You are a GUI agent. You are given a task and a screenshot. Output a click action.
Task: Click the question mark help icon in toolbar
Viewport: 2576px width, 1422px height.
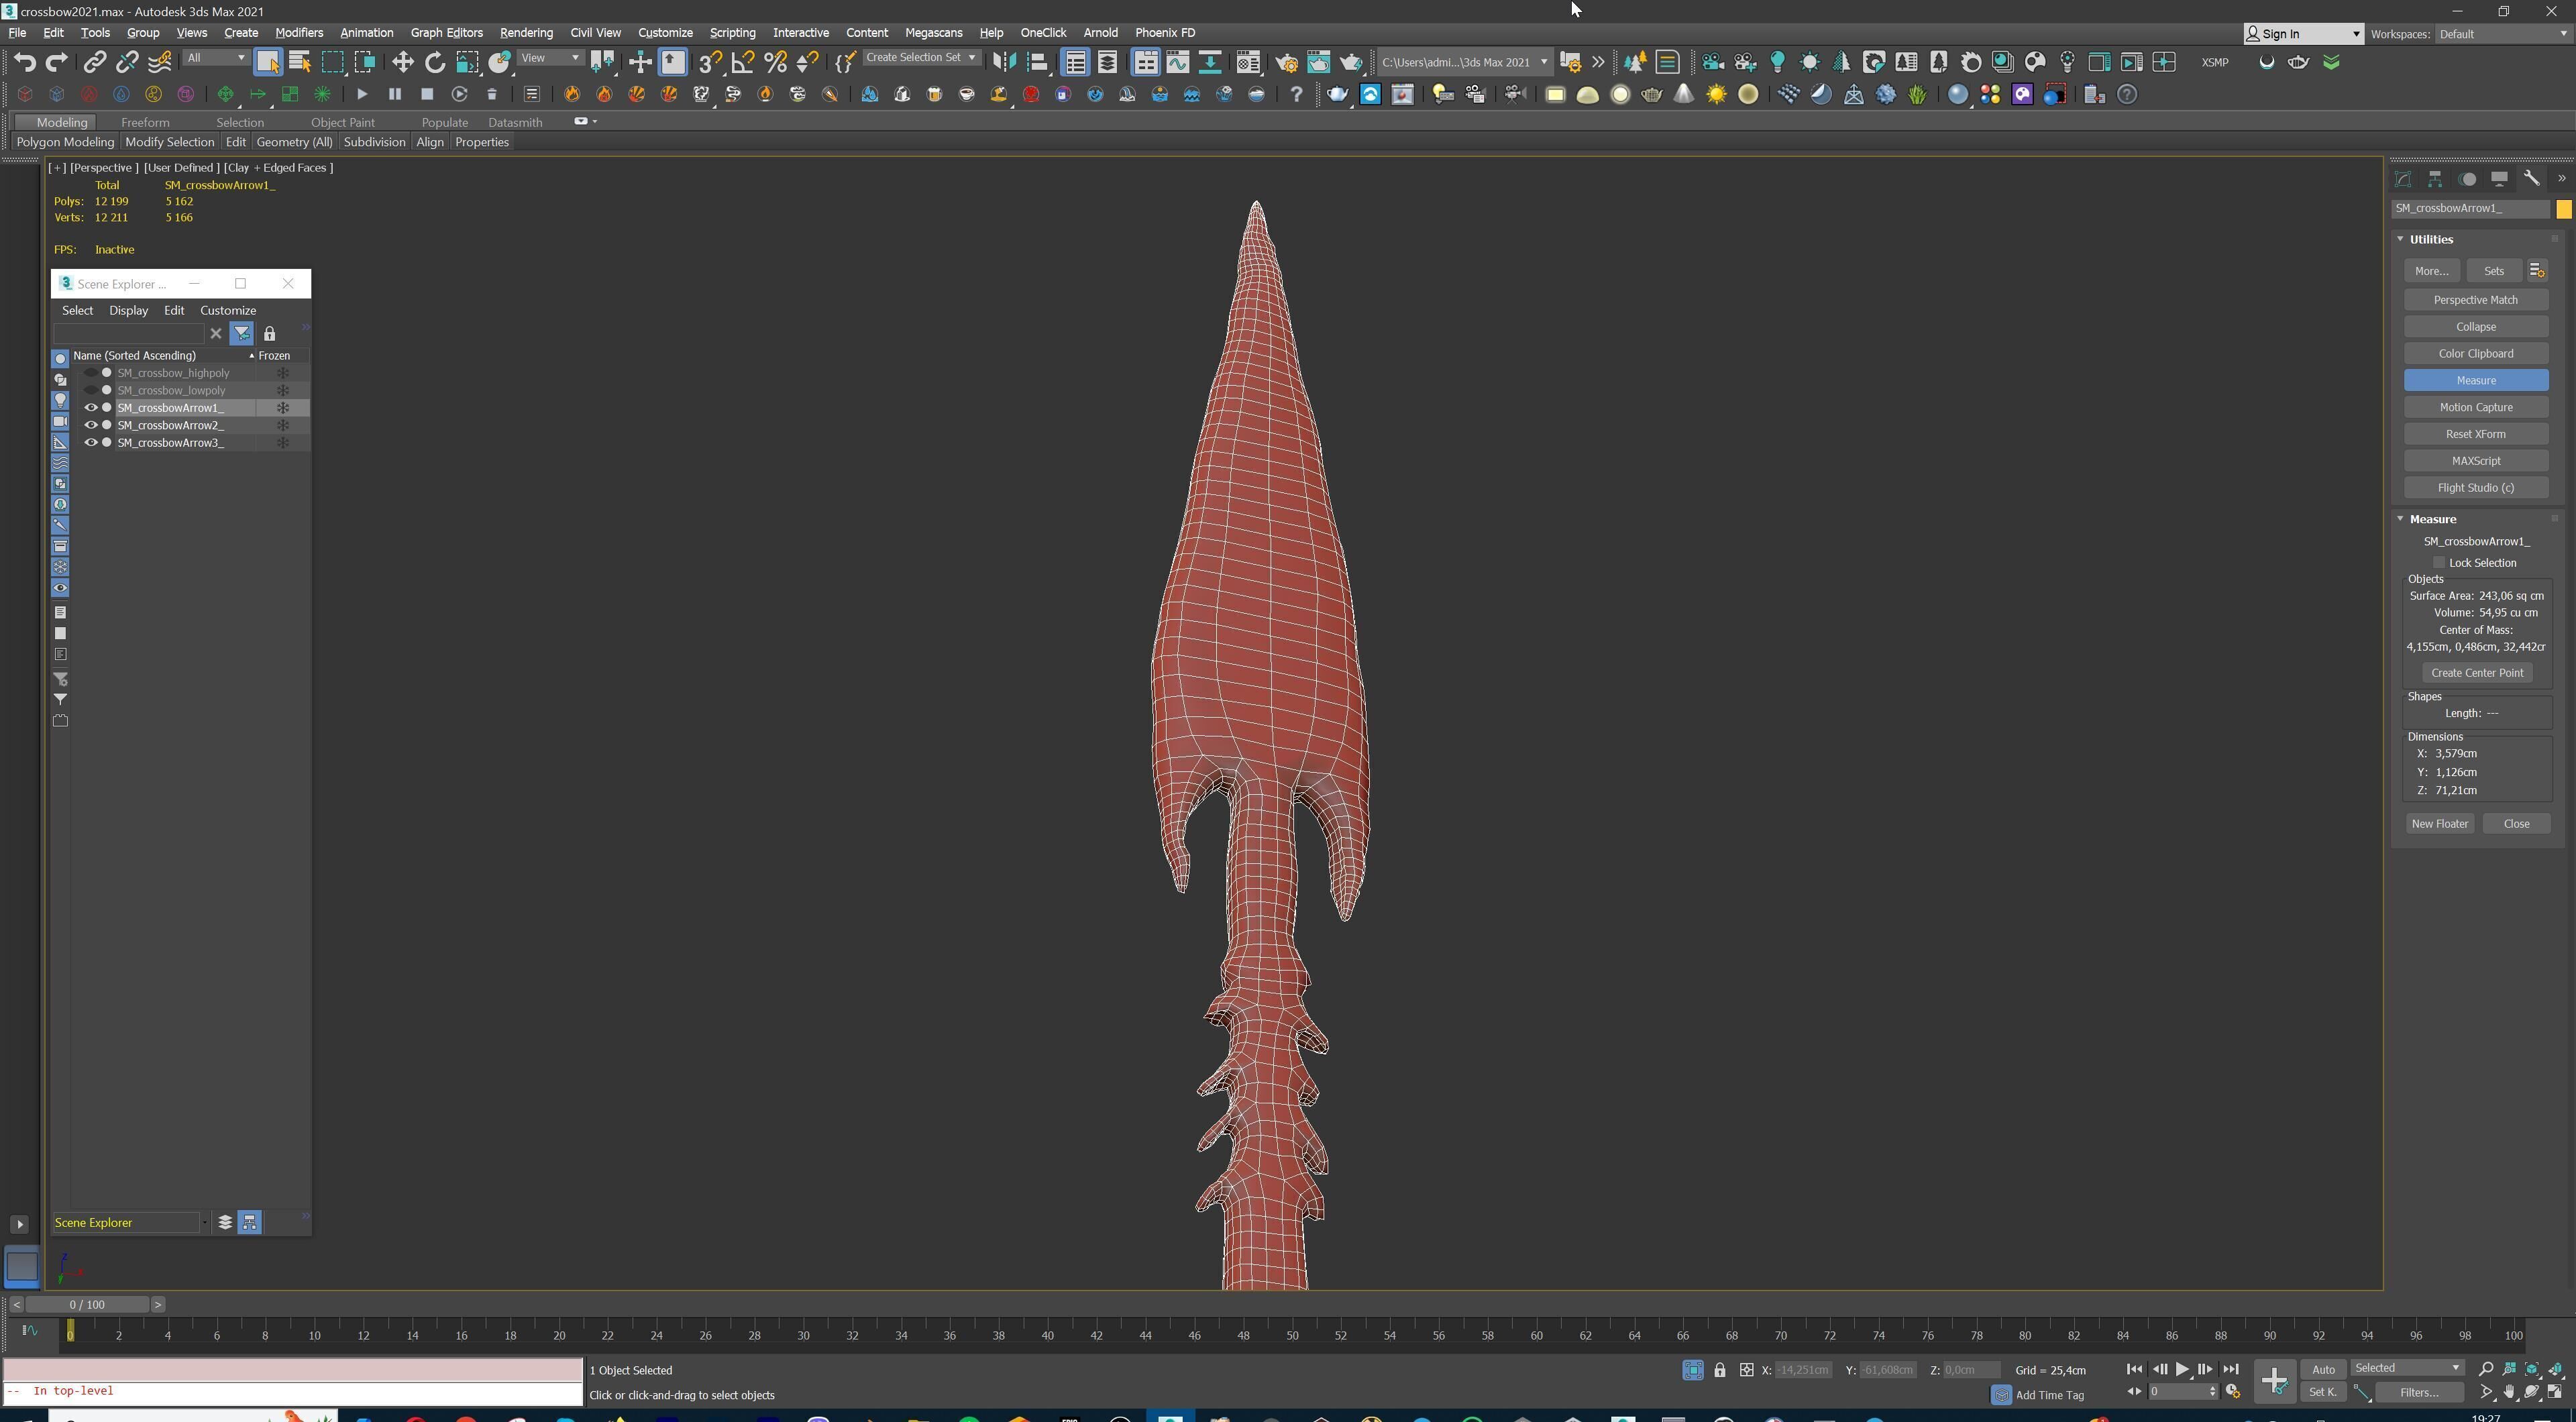(1296, 94)
